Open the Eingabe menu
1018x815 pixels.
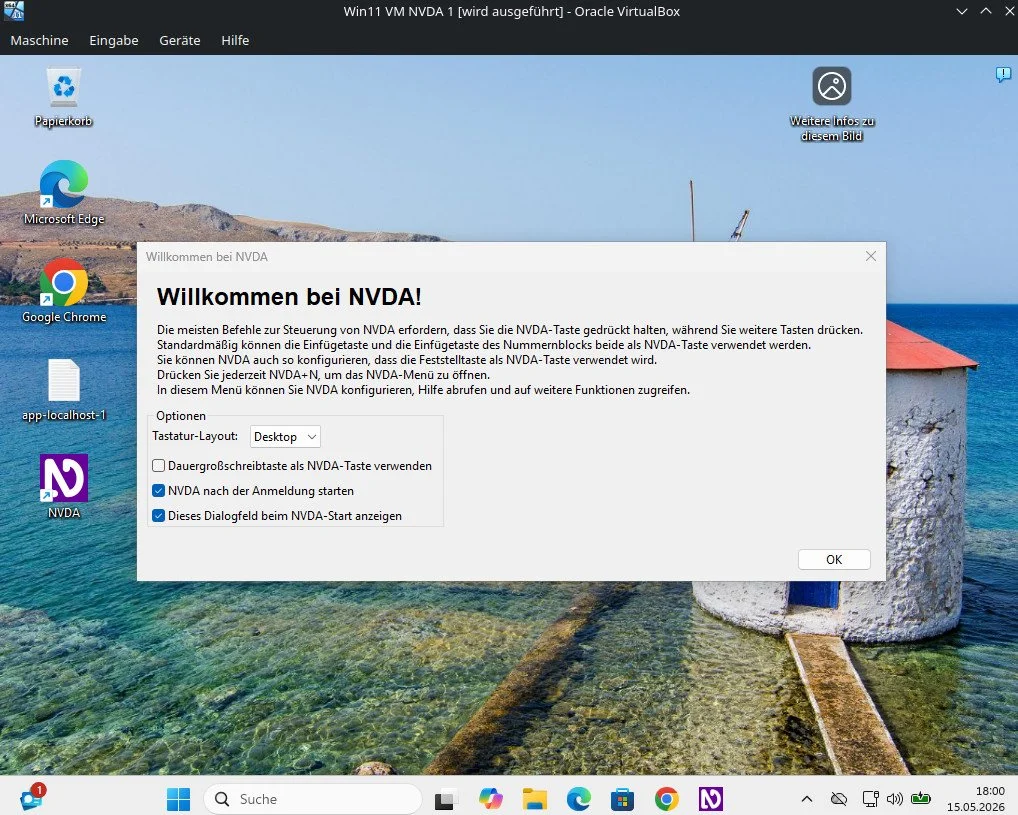tap(114, 40)
